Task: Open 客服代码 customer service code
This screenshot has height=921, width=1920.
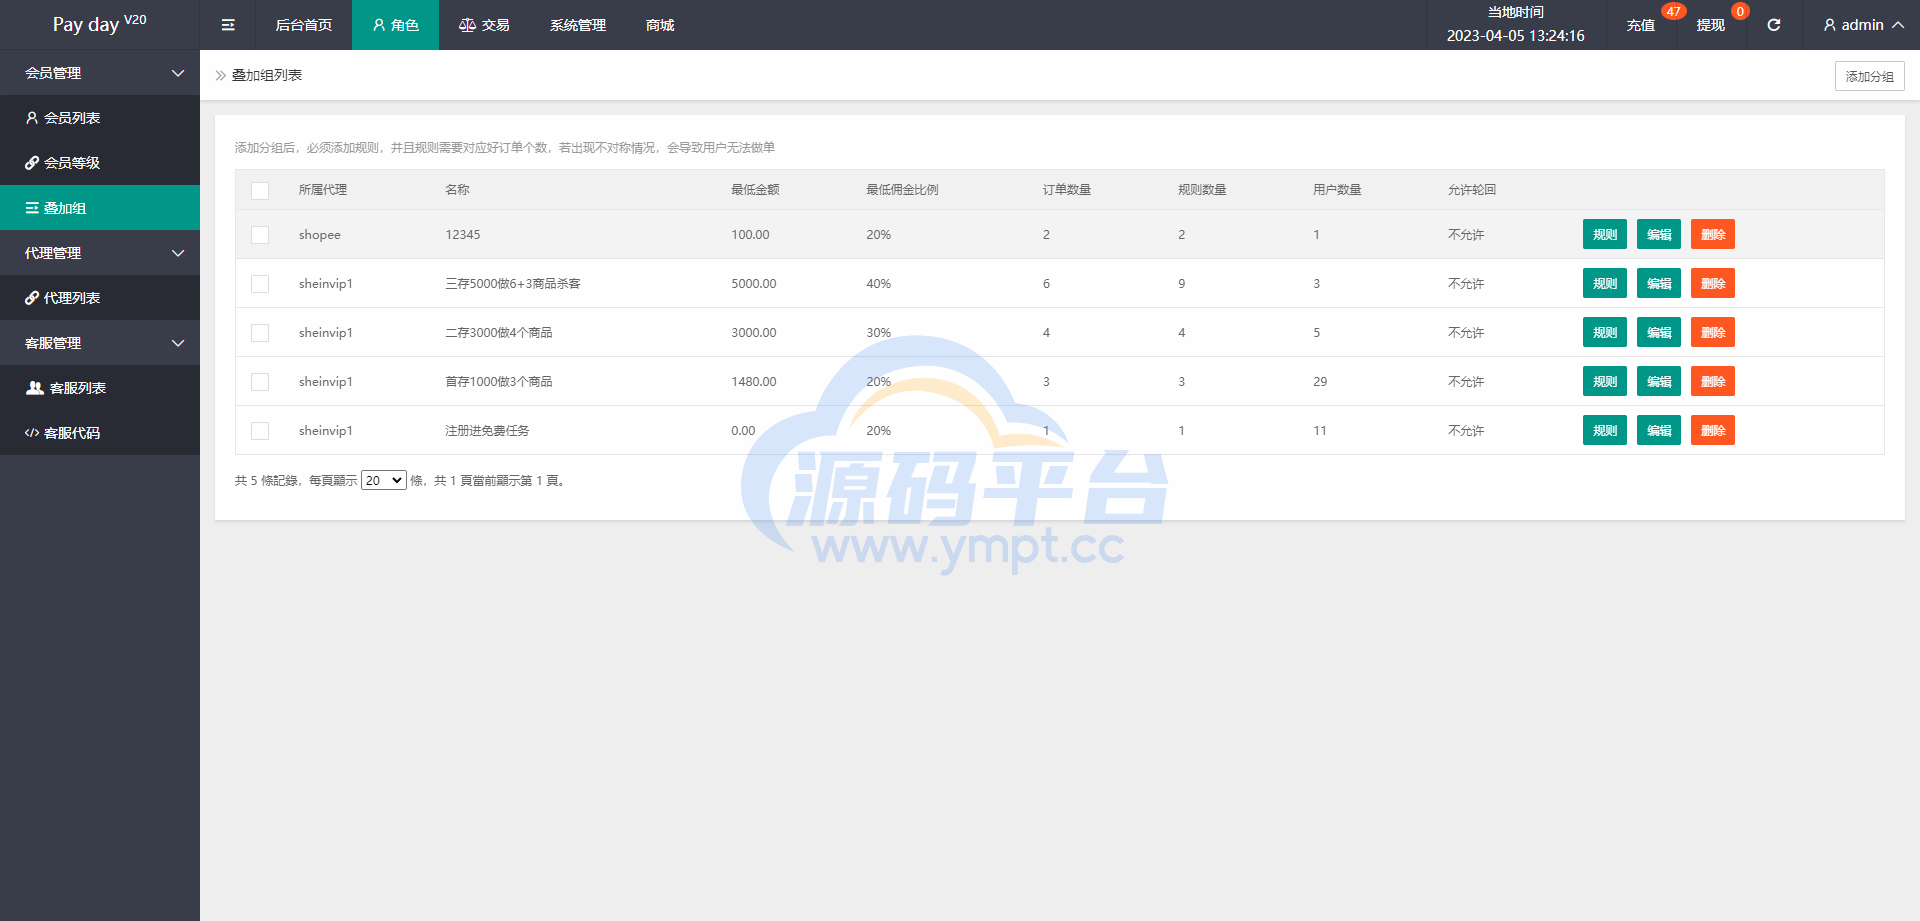Action: click(100, 433)
